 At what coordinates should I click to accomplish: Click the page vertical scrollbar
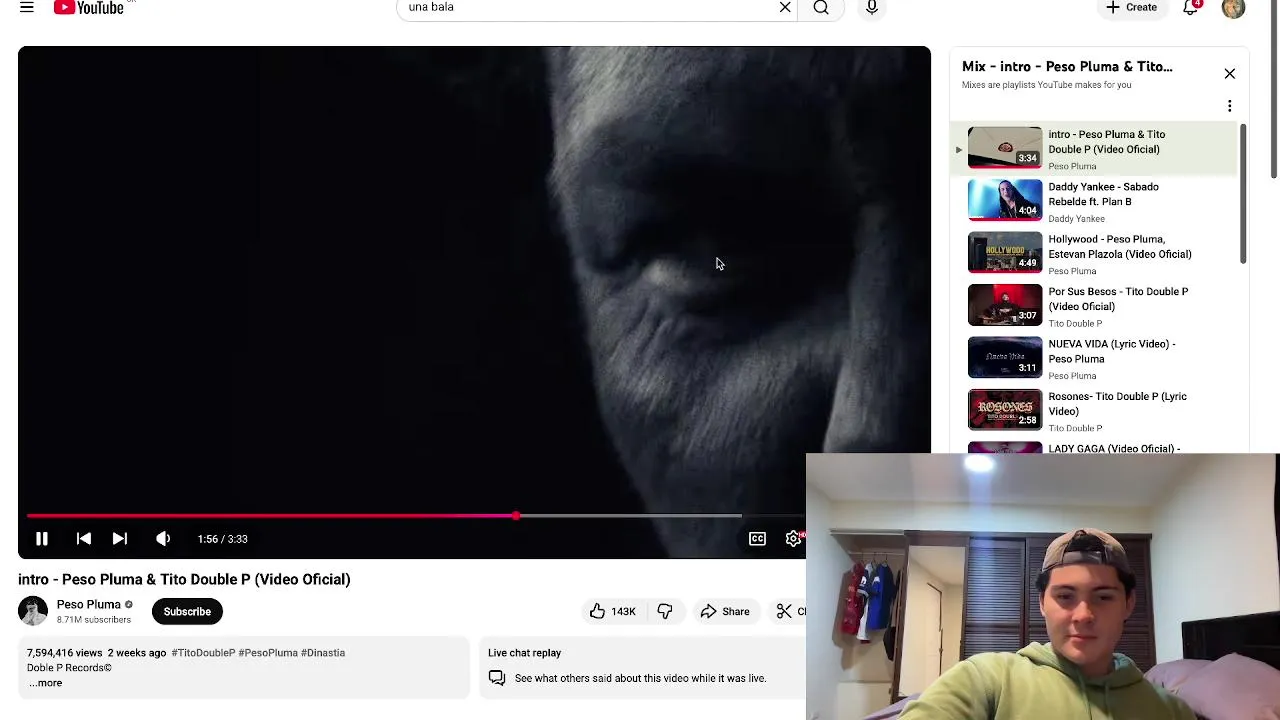pyautogui.click(x=1274, y=90)
